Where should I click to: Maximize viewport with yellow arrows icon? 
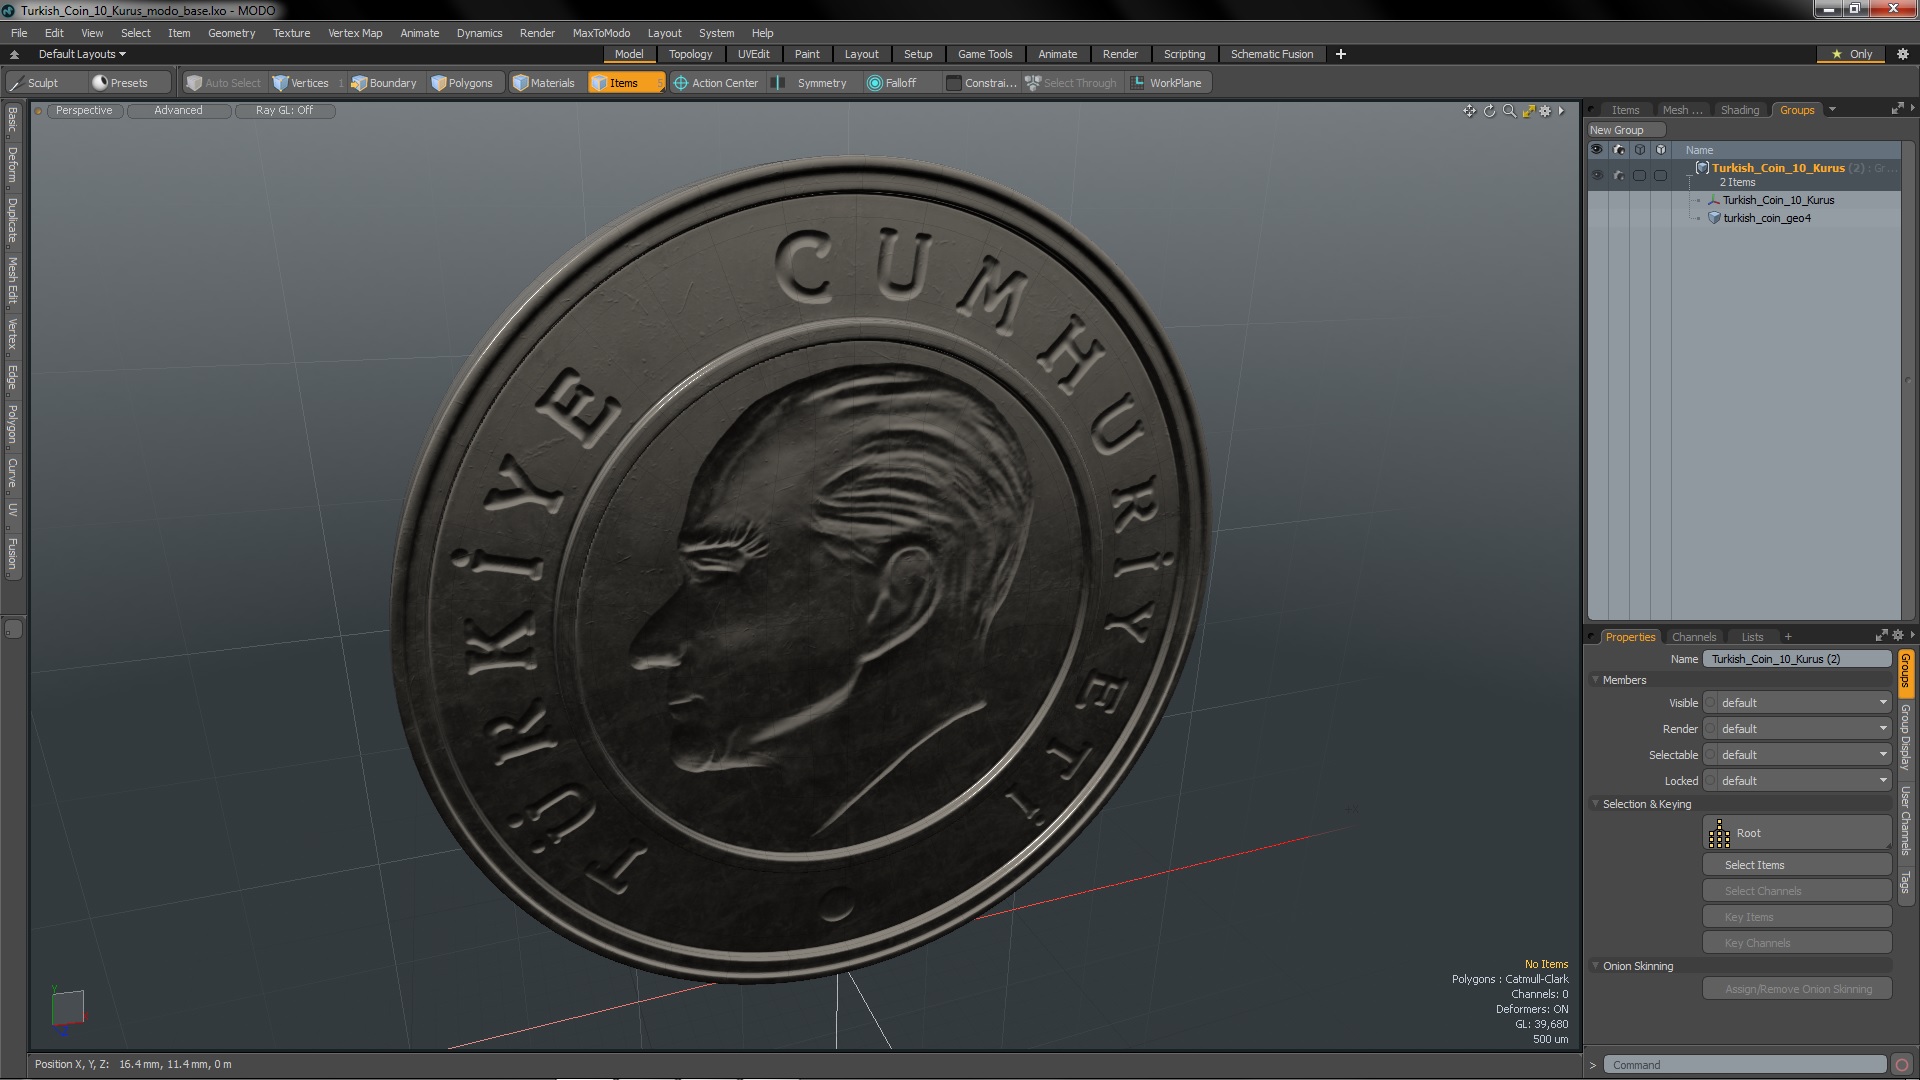click(x=1528, y=111)
